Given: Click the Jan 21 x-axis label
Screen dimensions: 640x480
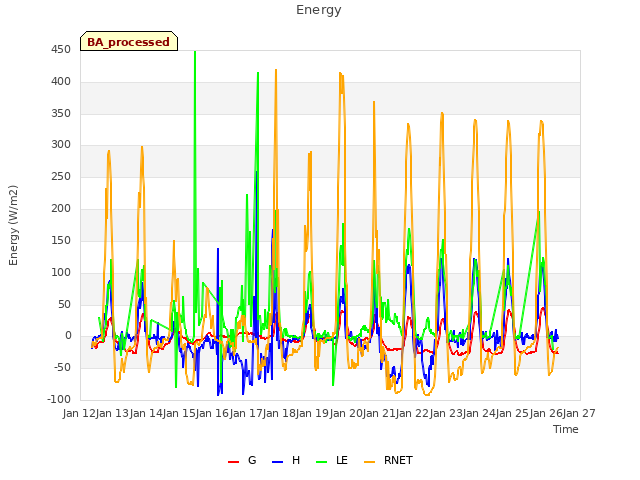Looking at the screenshot, I should coord(380,413).
